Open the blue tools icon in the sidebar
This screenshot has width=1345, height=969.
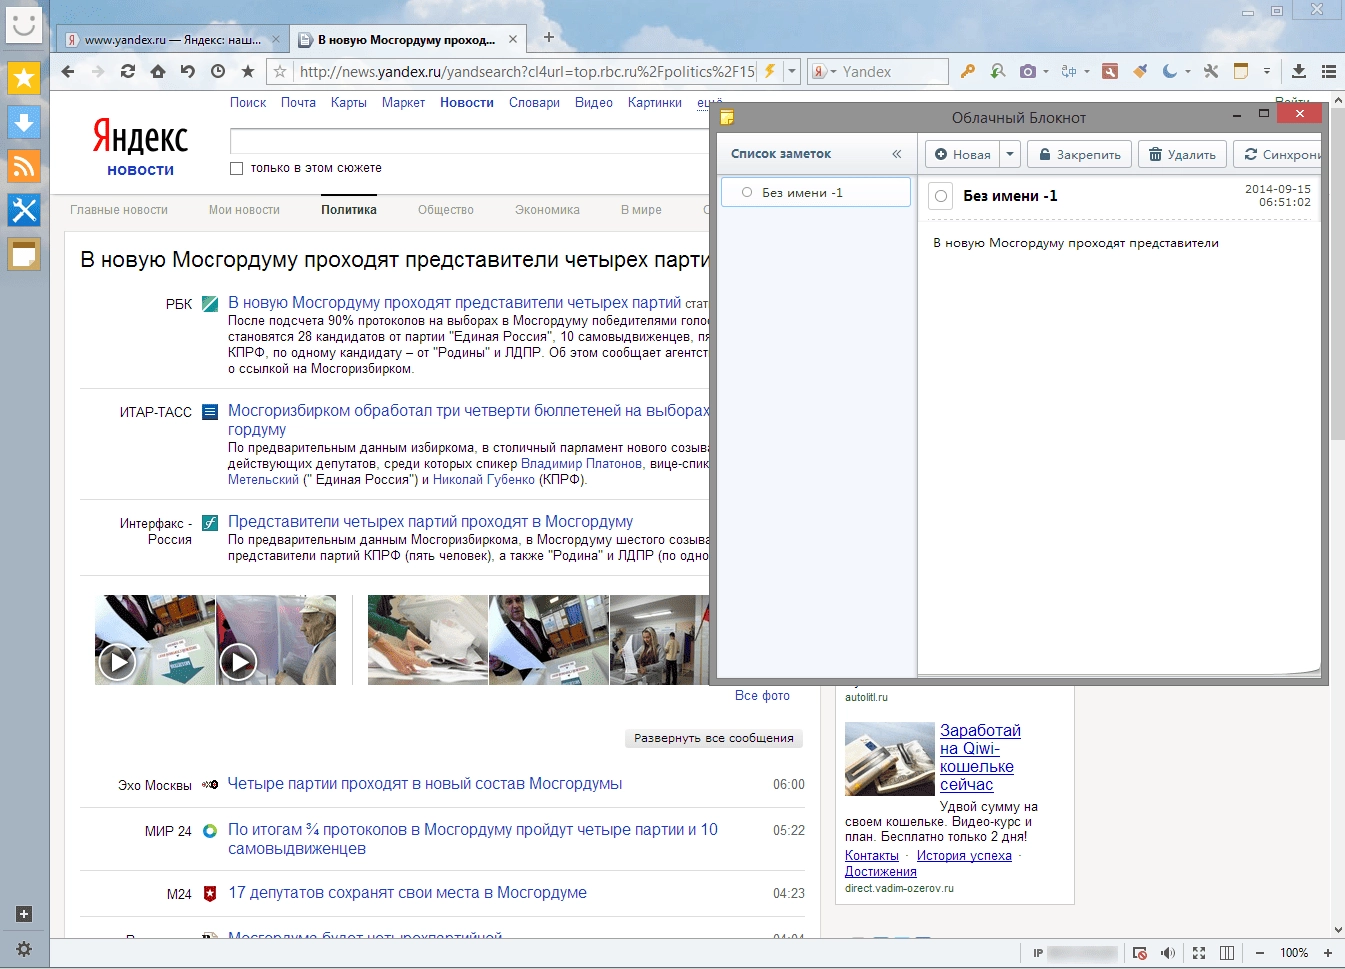click(x=24, y=210)
